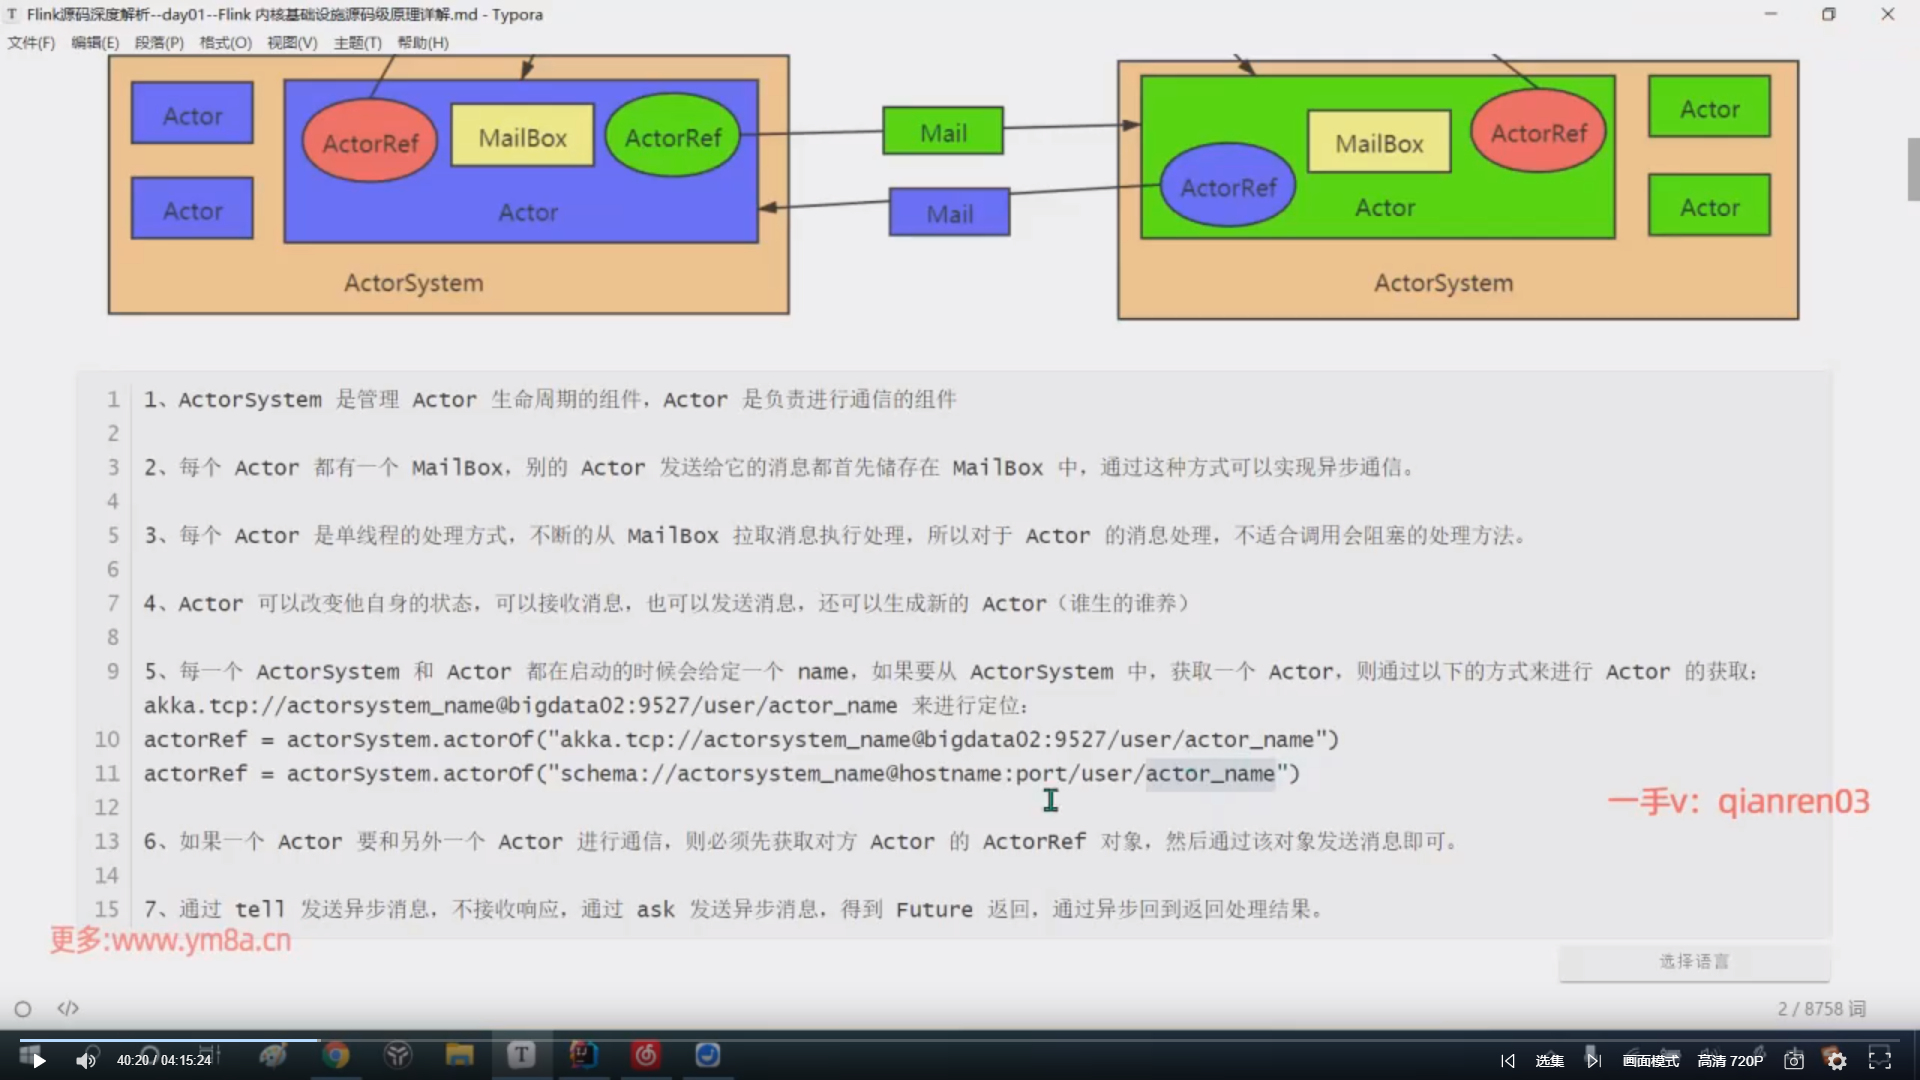The width and height of the screenshot is (1920, 1080).
Task: Seek on the video progress bar
Action: click(x=960, y=1040)
